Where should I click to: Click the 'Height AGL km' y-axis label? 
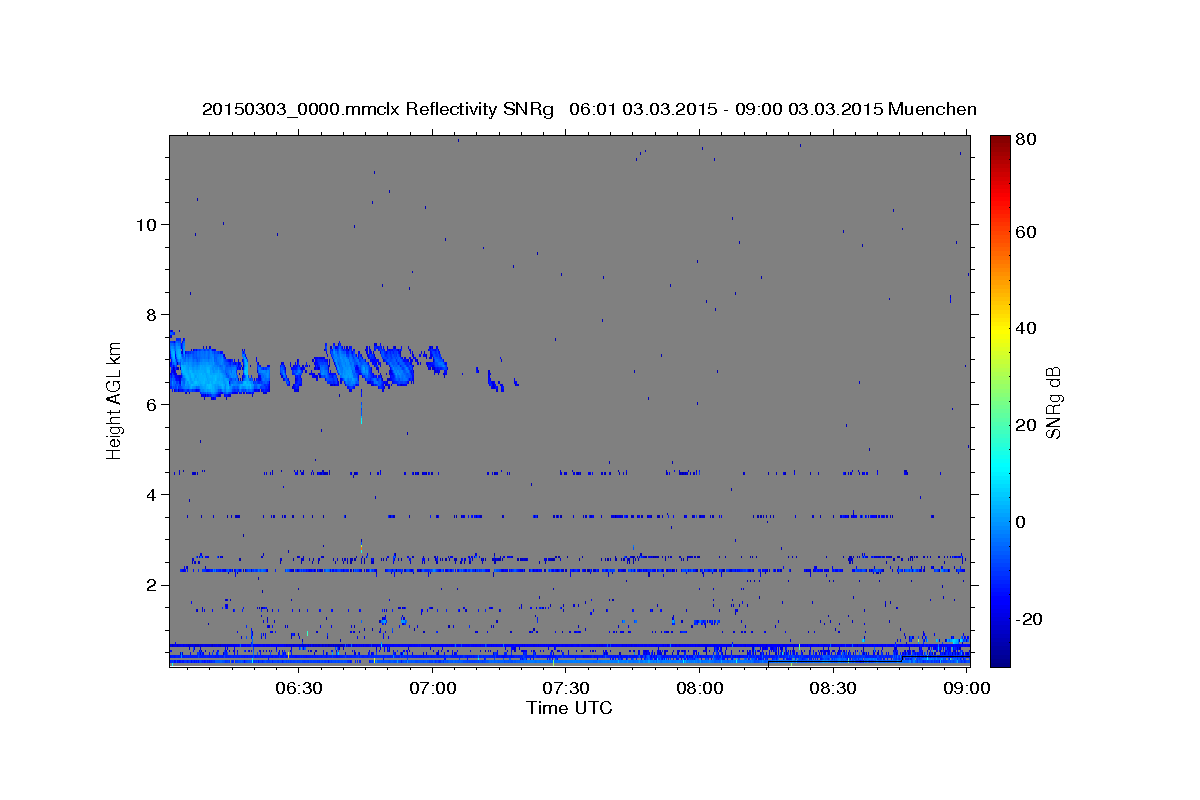click(115, 401)
